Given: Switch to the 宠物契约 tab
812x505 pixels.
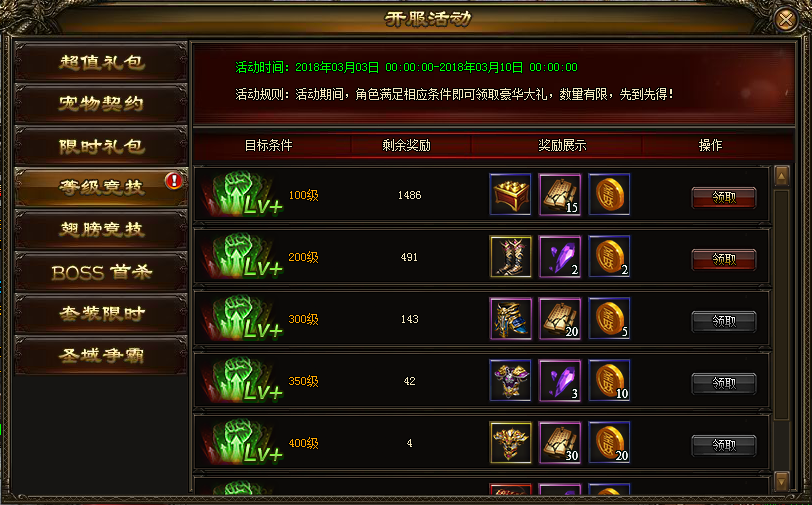Looking at the screenshot, I should coord(101,104).
